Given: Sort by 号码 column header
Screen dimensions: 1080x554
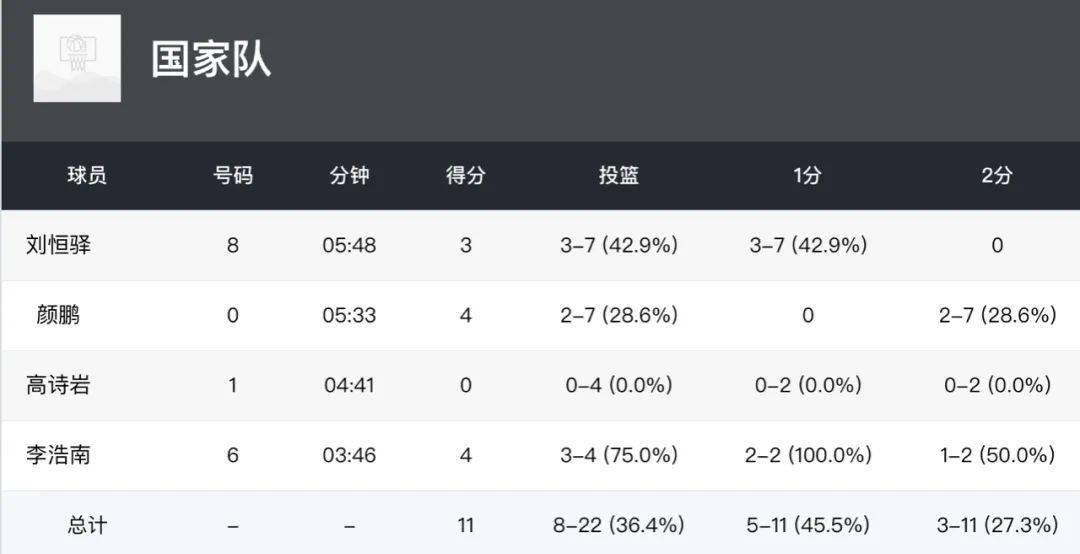Looking at the screenshot, I should click(x=233, y=176).
